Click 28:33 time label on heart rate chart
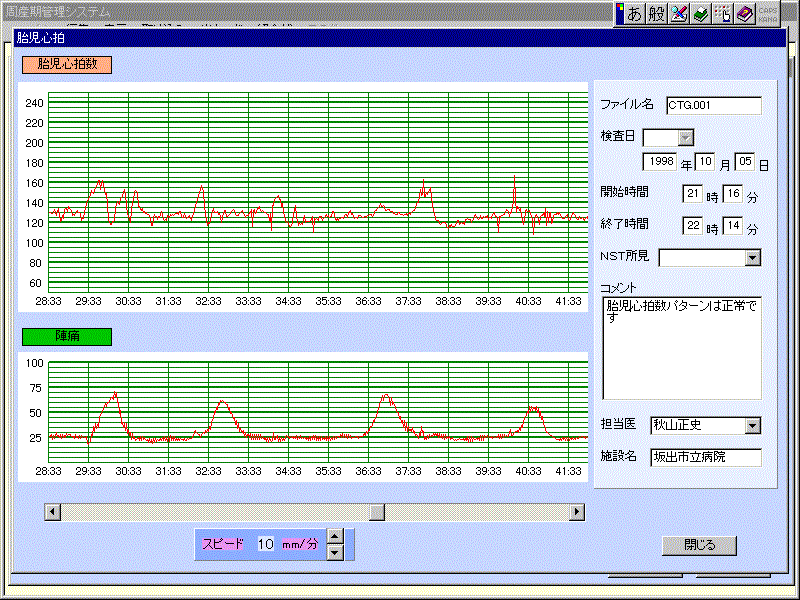Image resolution: width=800 pixels, height=600 pixels. [x=48, y=302]
